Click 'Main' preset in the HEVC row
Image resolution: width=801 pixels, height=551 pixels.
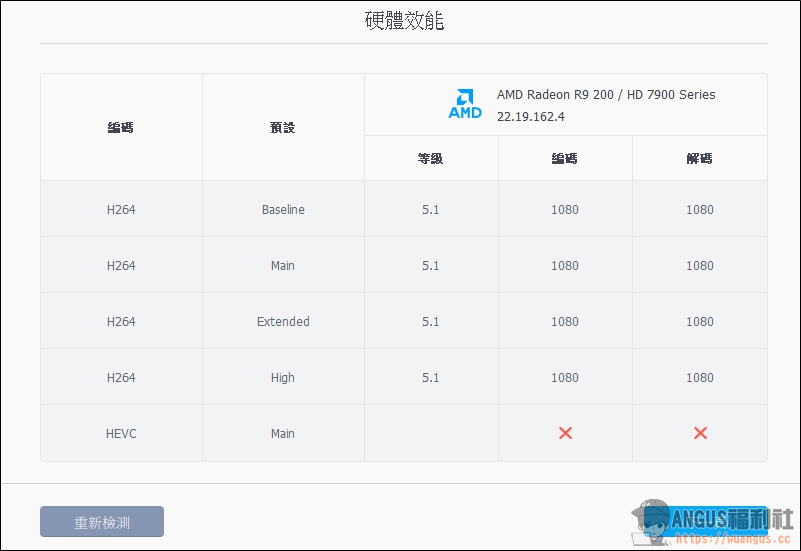[x=282, y=434]
